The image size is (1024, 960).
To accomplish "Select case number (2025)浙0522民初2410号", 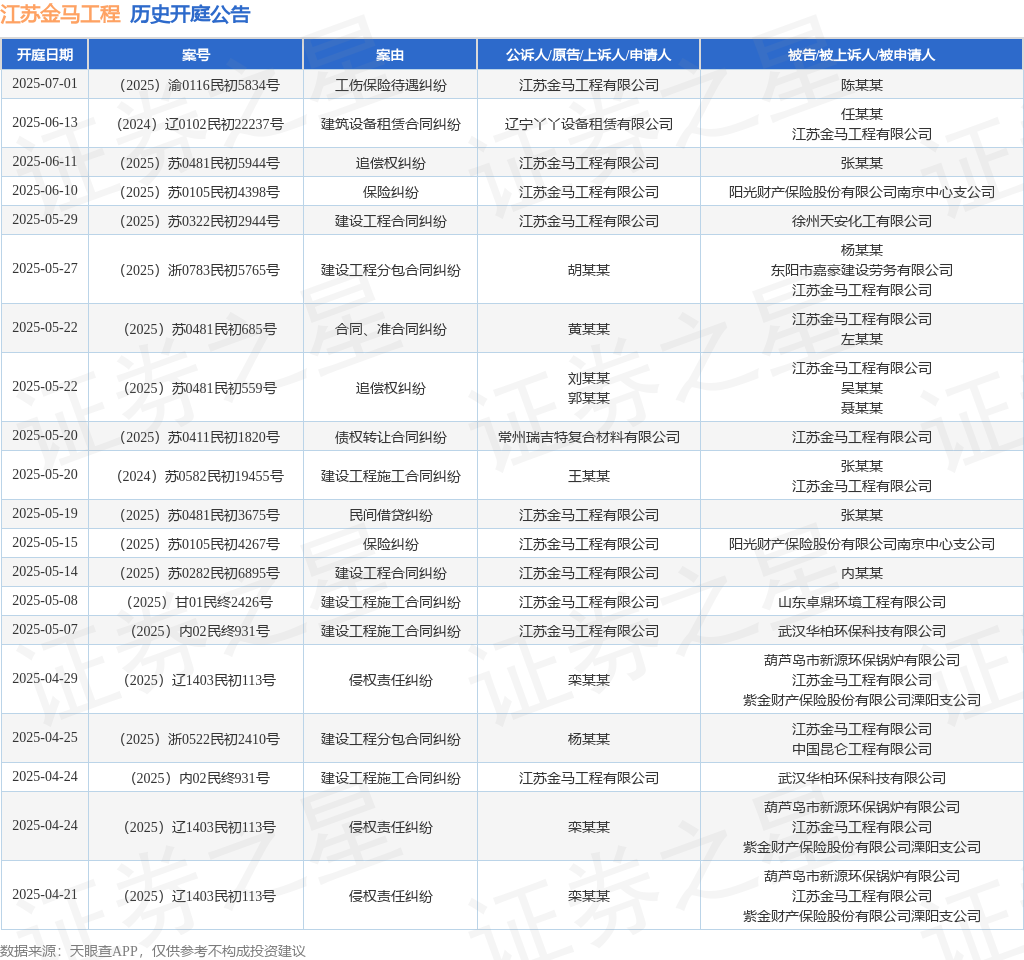I will point(199,739).
